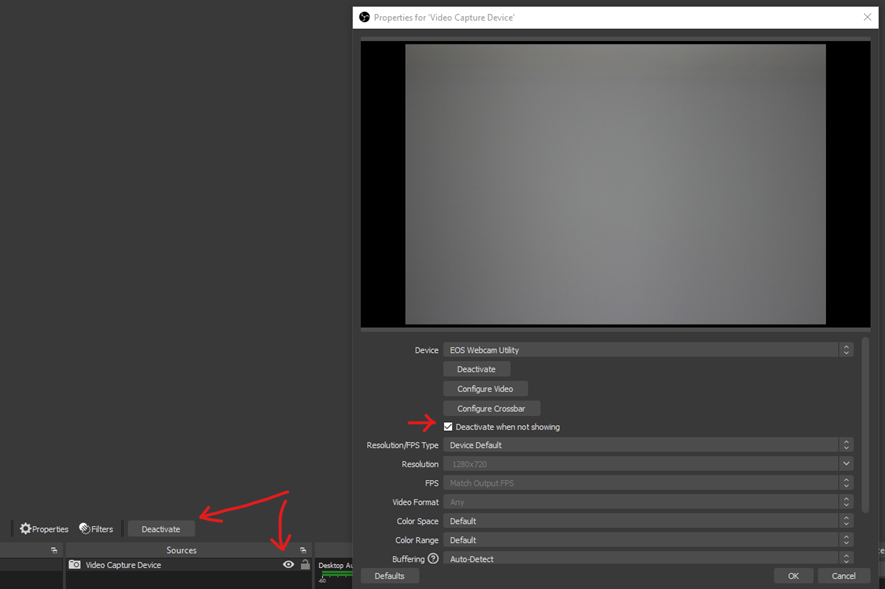
Task: Open the Resolution/FPS Type dropdown
Action: (648, 445)
